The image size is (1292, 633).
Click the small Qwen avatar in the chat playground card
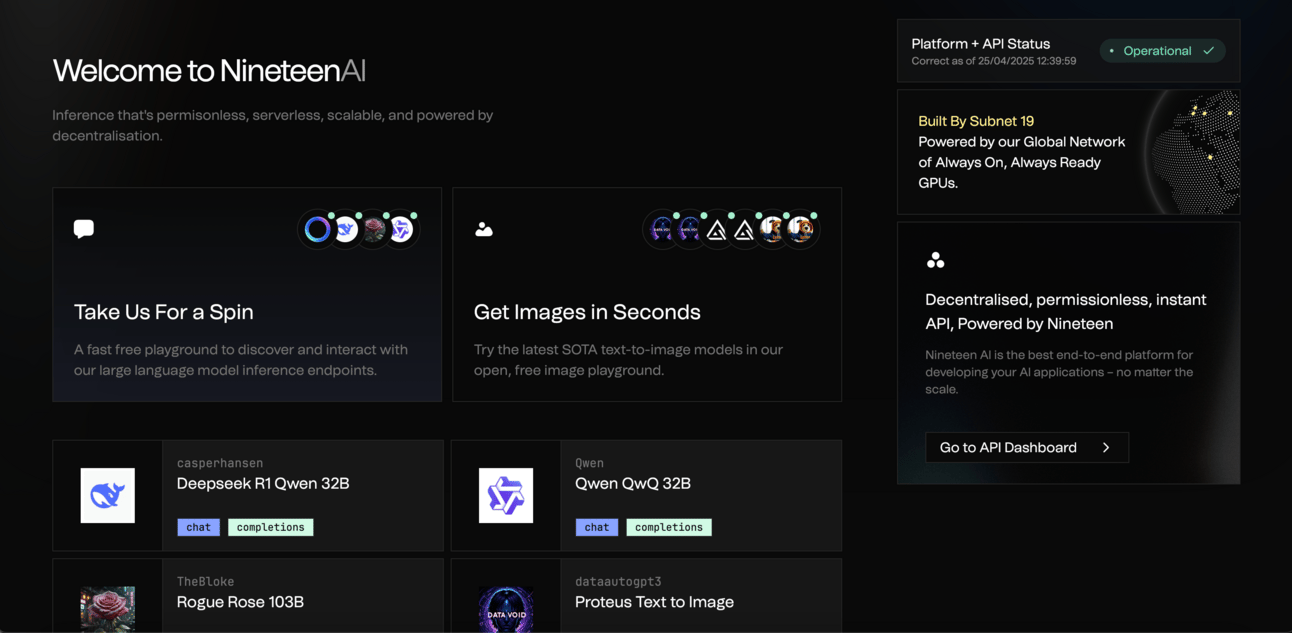401,230
